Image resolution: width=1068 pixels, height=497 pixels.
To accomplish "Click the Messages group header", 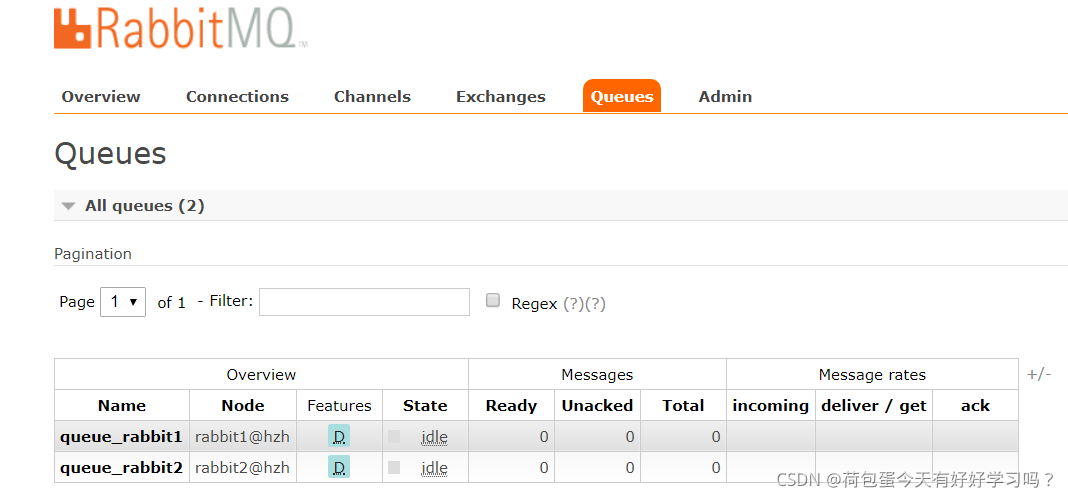I will point(597,374).
